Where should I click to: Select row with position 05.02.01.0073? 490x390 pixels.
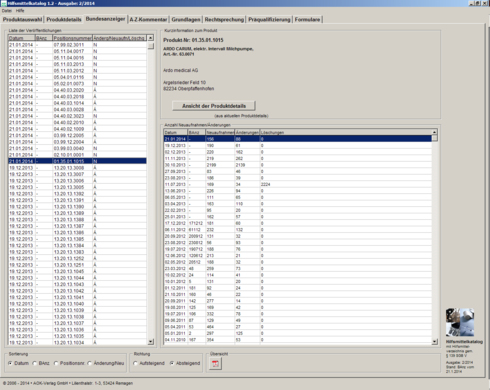pyautogui.click(x=77, y=84)
